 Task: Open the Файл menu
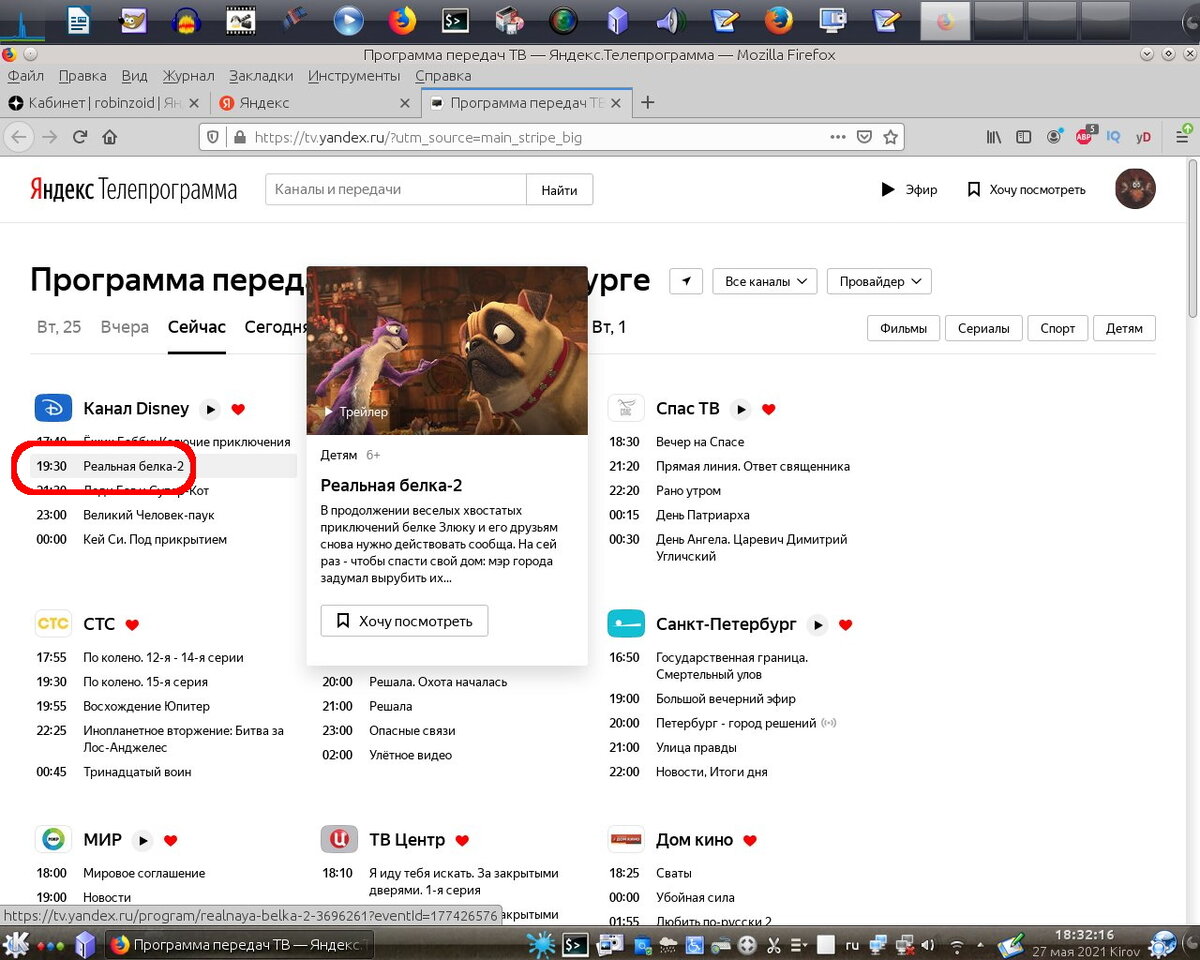(x=25, y=75)
